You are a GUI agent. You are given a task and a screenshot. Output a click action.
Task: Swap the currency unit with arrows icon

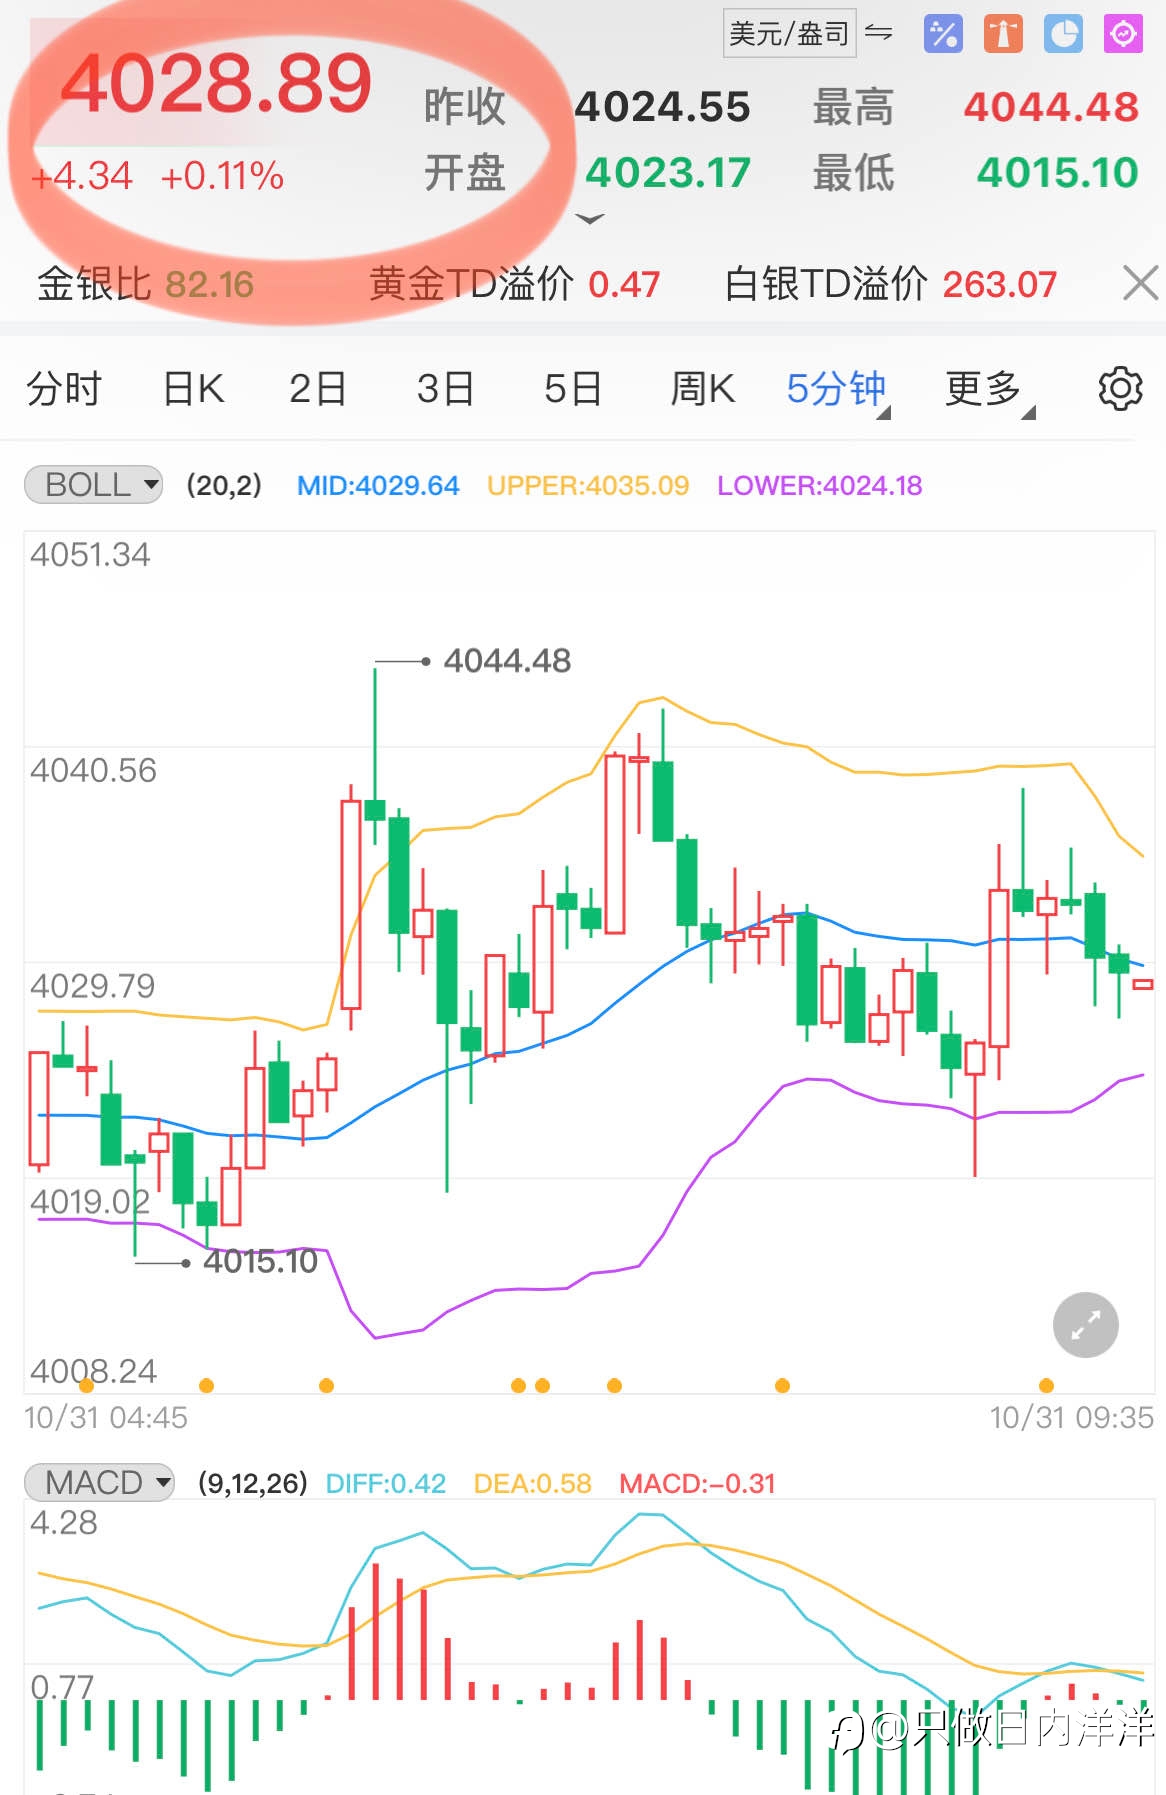click(879, 33)
